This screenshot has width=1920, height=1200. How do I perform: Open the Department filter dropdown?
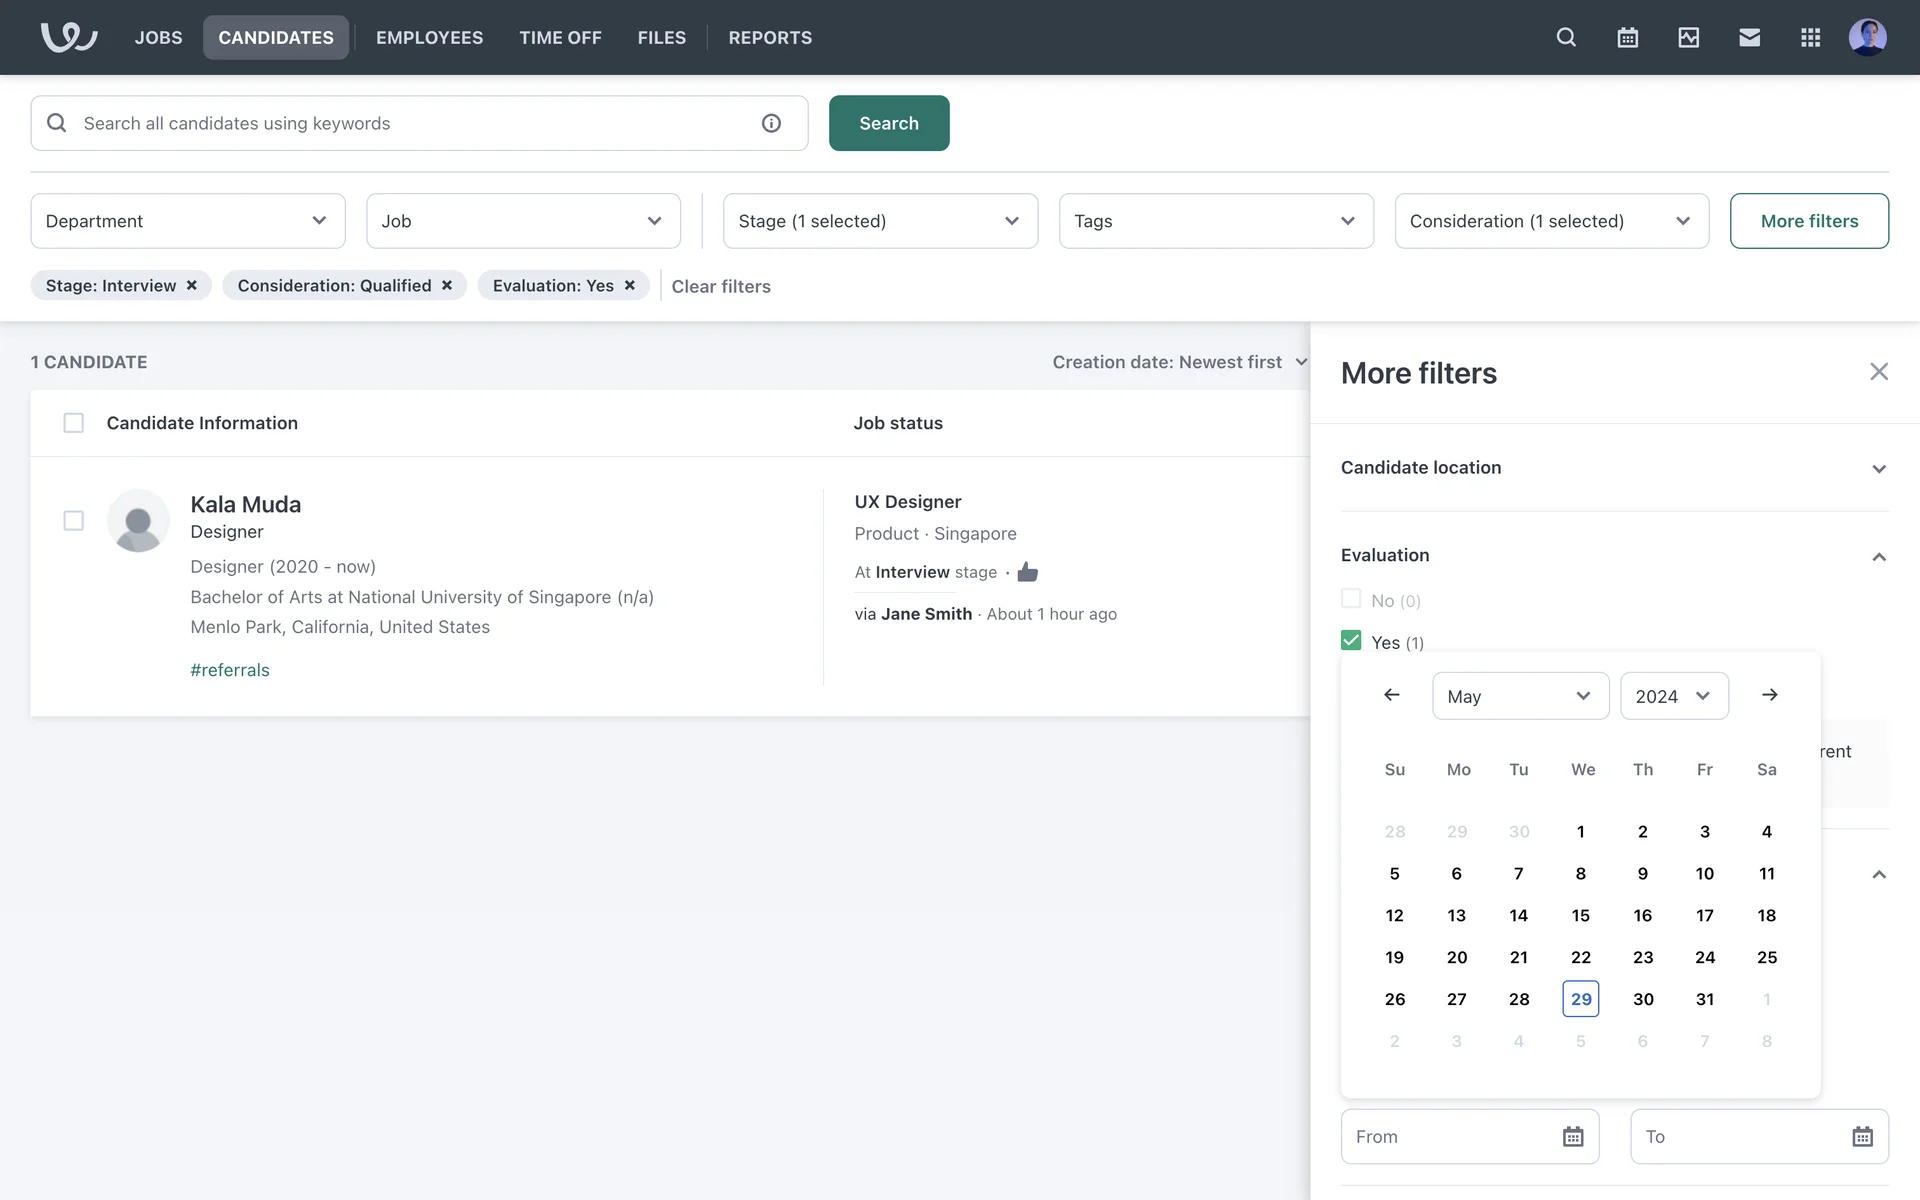187,221
